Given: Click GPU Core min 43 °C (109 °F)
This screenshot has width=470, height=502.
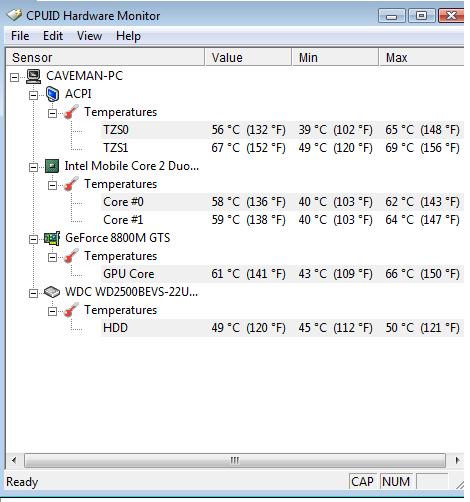Looking at the screenshot, I should [x=335, y=274].
